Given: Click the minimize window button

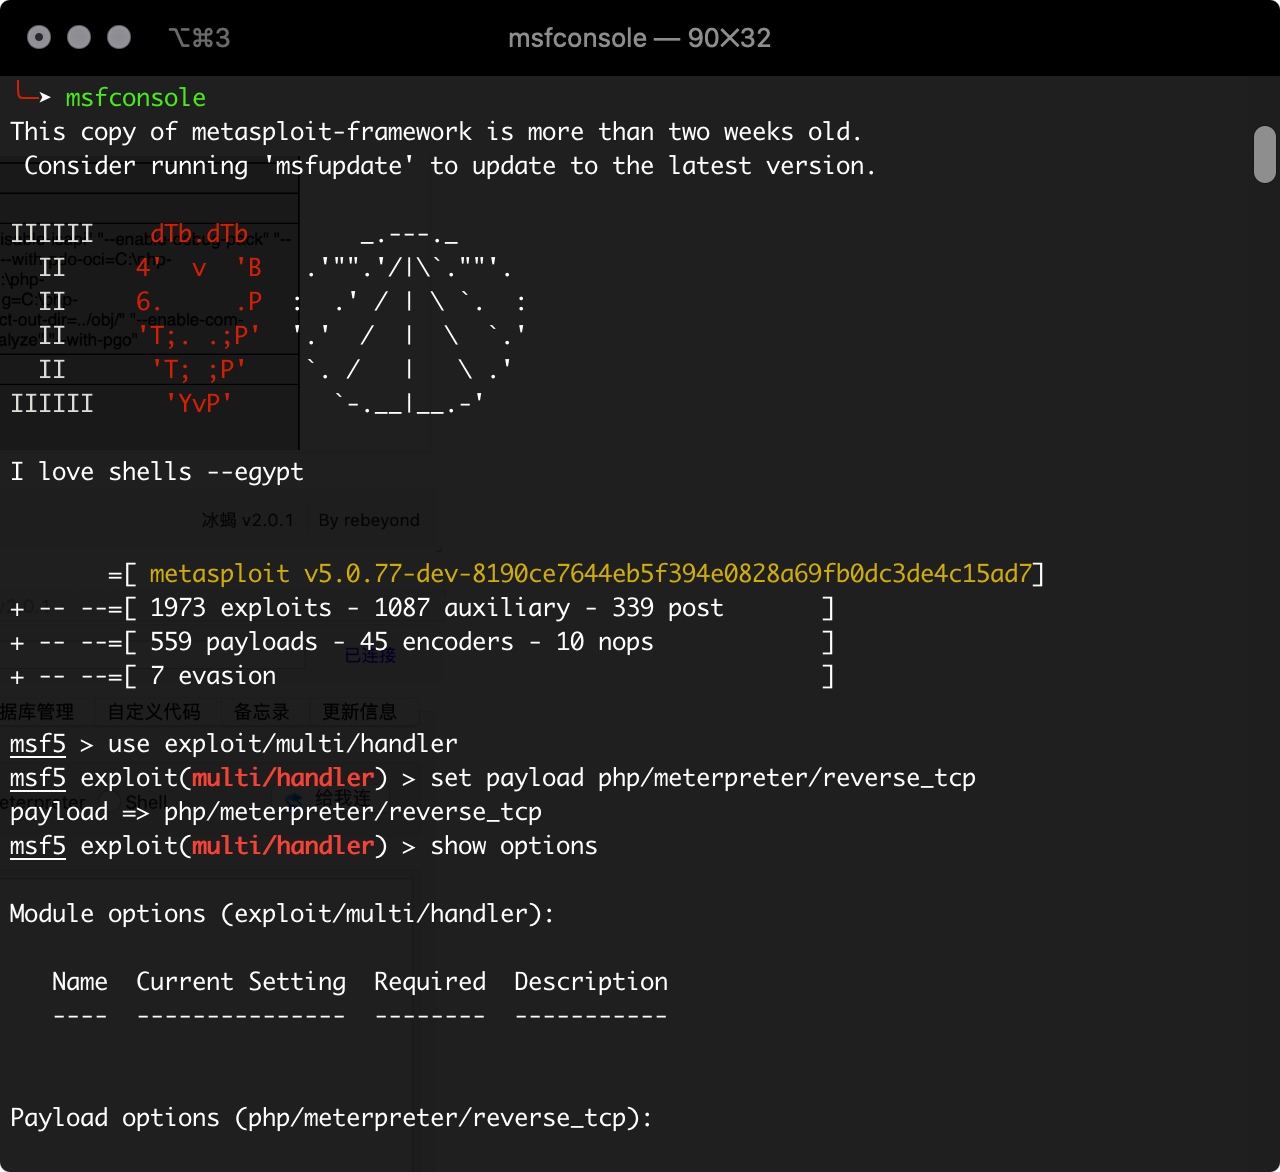Looking at the screenshot, I should click(79, 38).
